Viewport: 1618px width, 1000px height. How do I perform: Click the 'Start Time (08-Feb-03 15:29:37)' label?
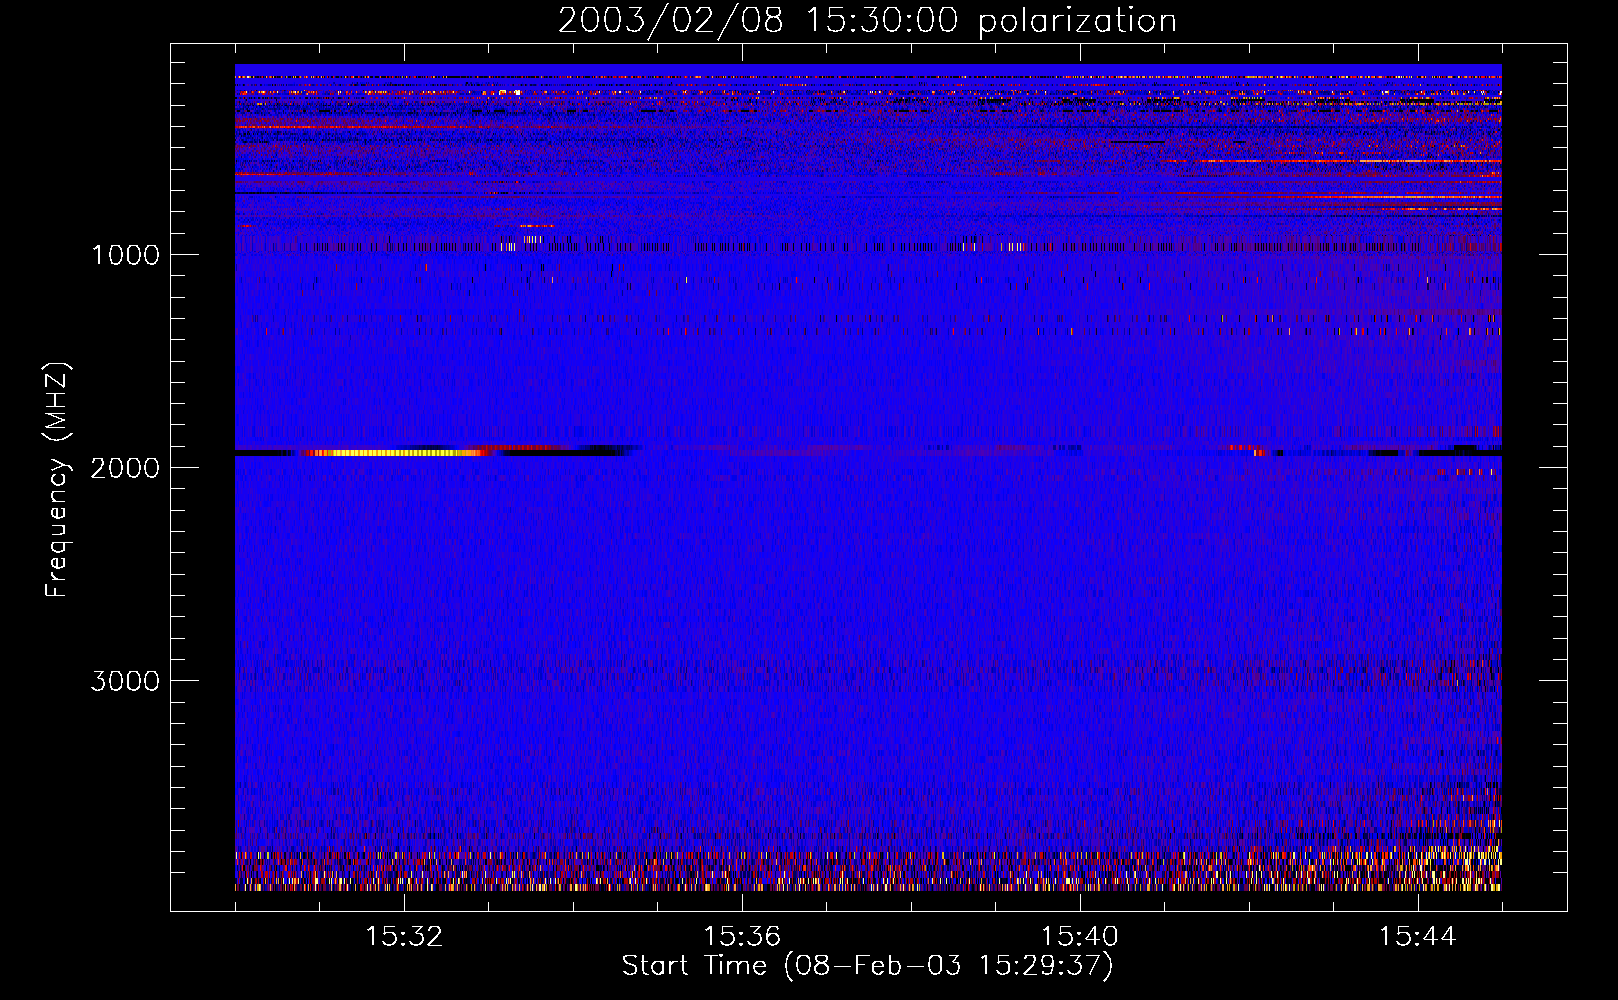[867, 966]
